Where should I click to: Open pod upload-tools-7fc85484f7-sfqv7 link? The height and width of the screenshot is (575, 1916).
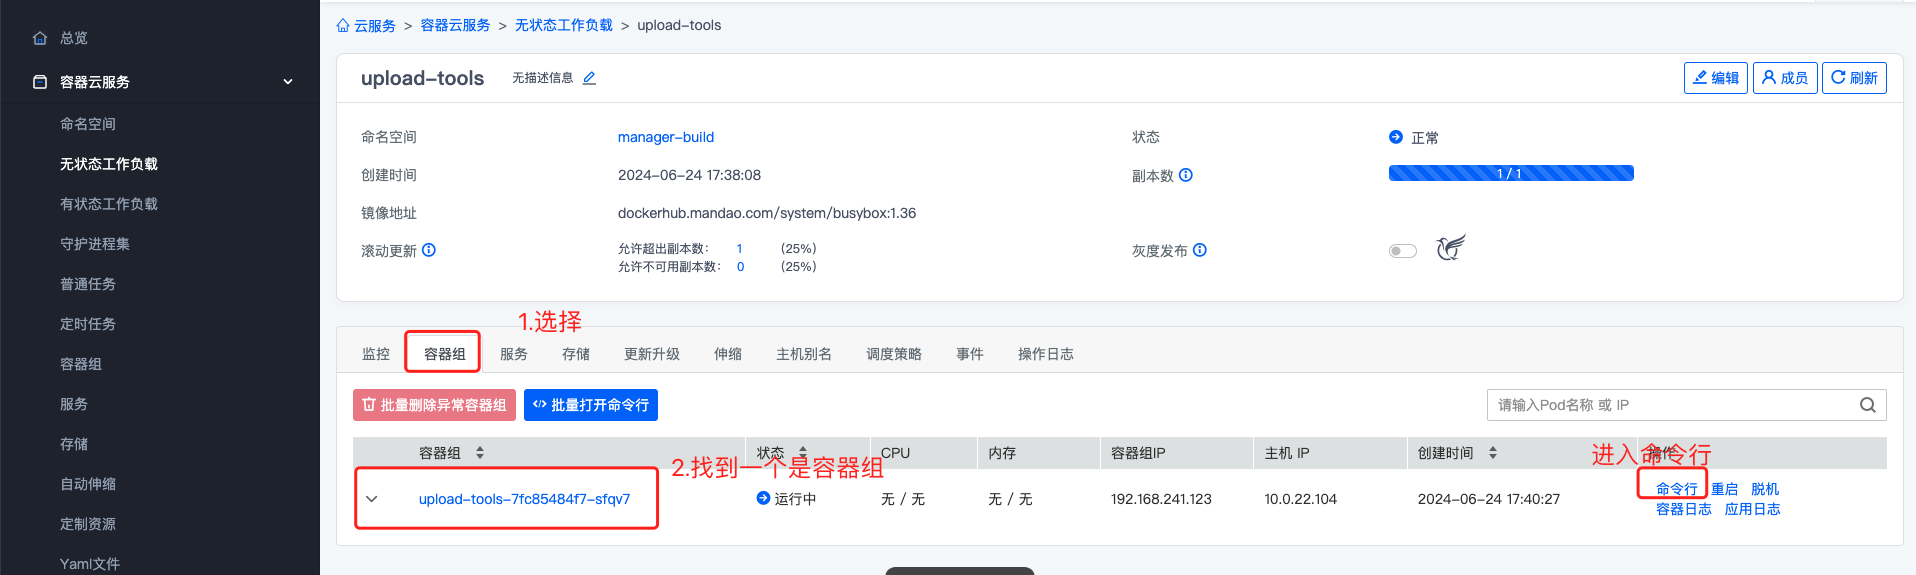pyautogui.click(x=525, y=499)
